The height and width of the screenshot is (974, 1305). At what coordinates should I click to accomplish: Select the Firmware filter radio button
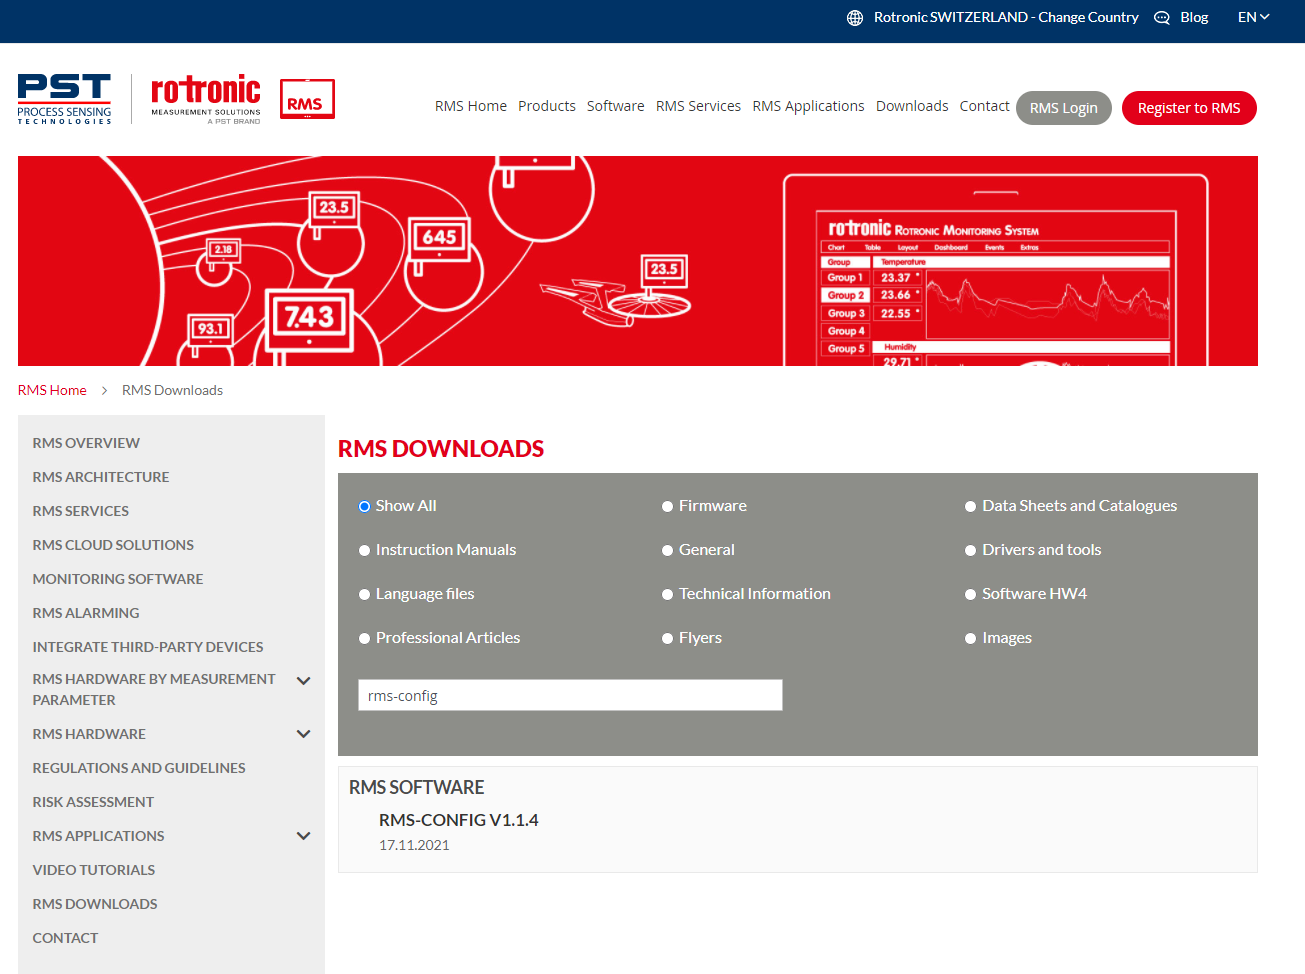tap(667, 507)
